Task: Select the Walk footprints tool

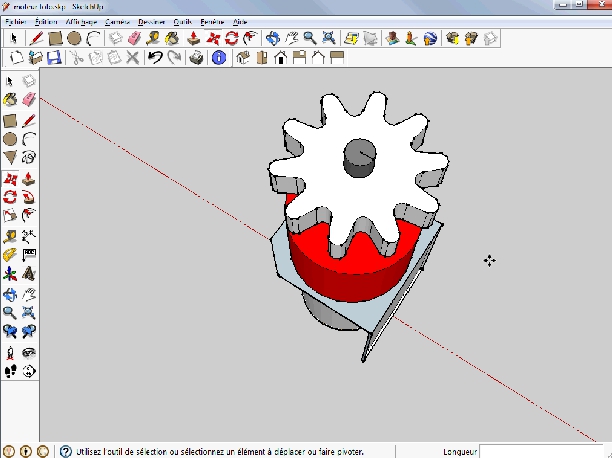Action: pyautogui.click(x=10, y=371)
